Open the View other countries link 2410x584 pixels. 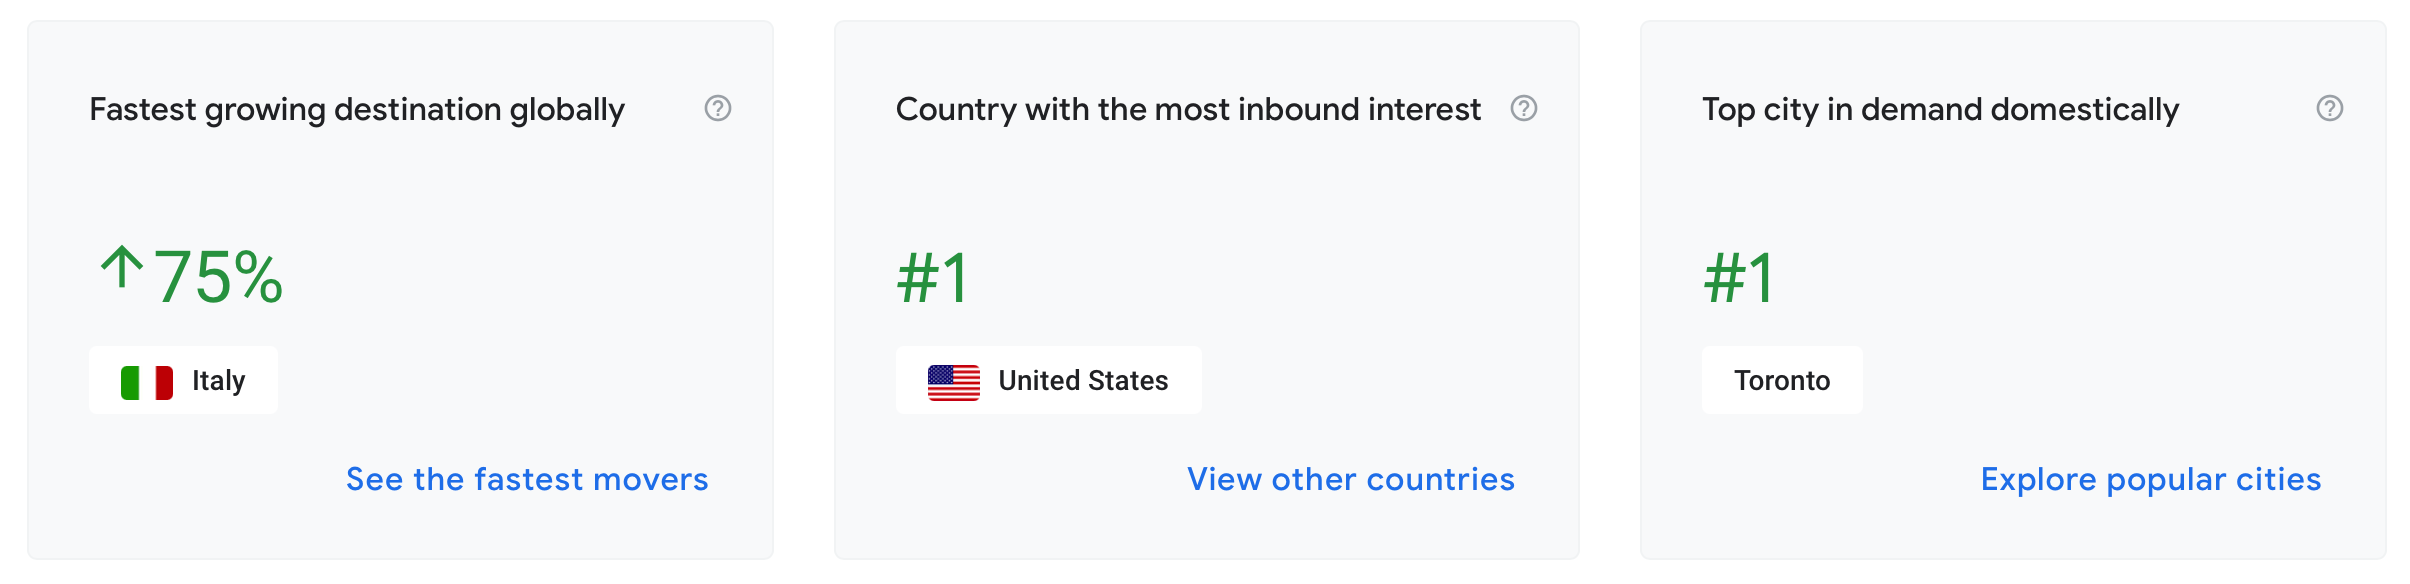tap(1351, 480)
